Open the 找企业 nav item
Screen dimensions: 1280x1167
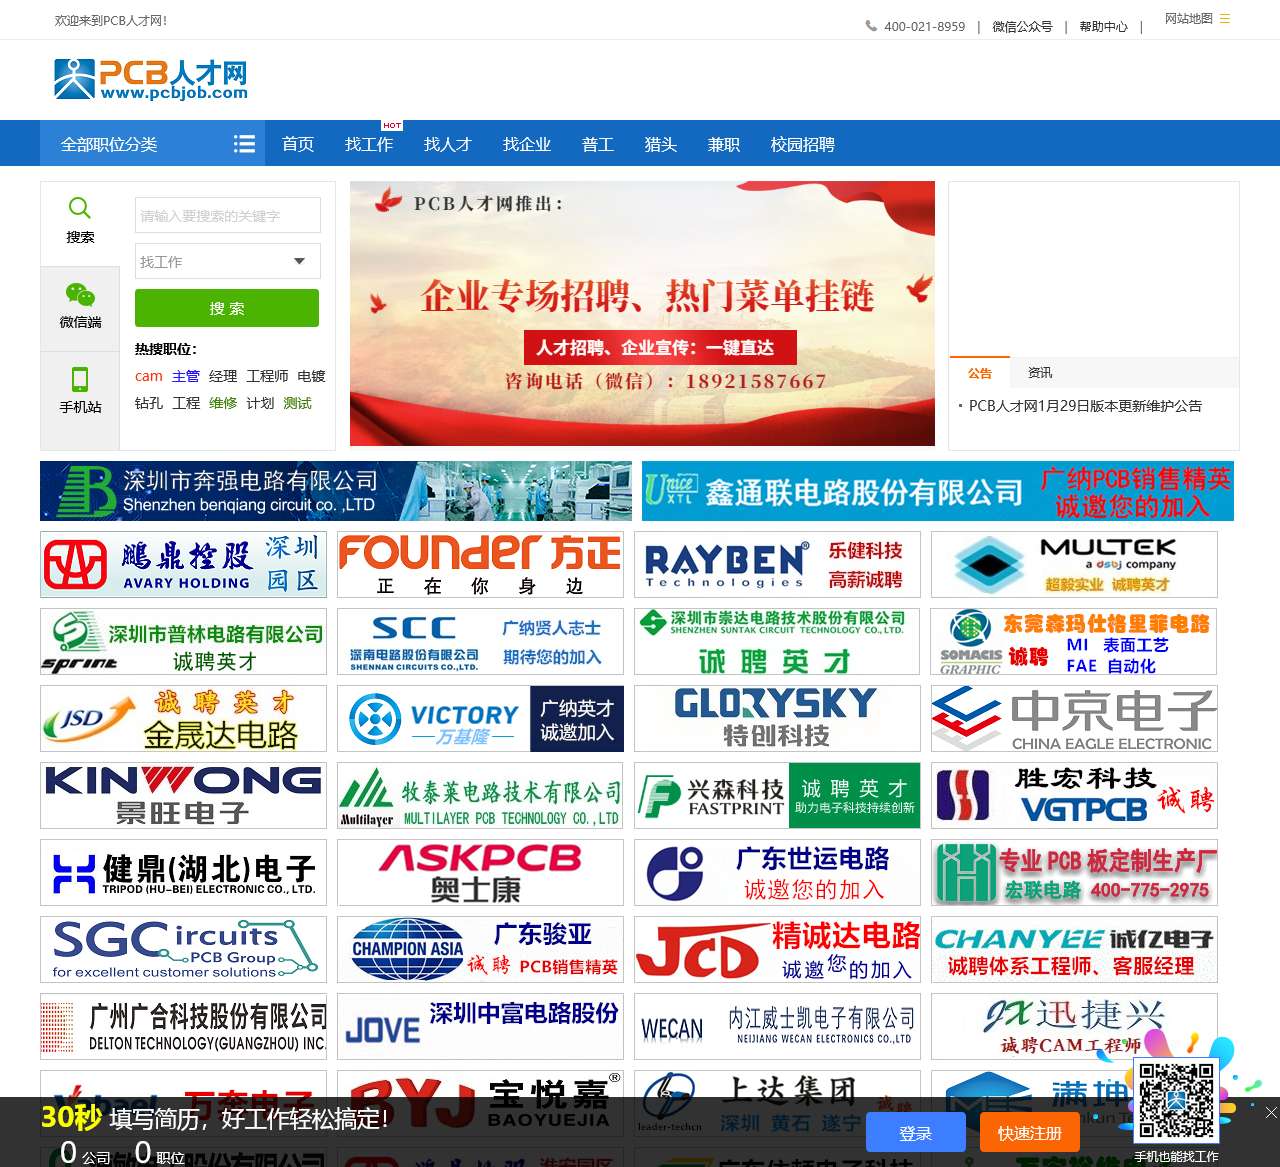tap(527, 144)
